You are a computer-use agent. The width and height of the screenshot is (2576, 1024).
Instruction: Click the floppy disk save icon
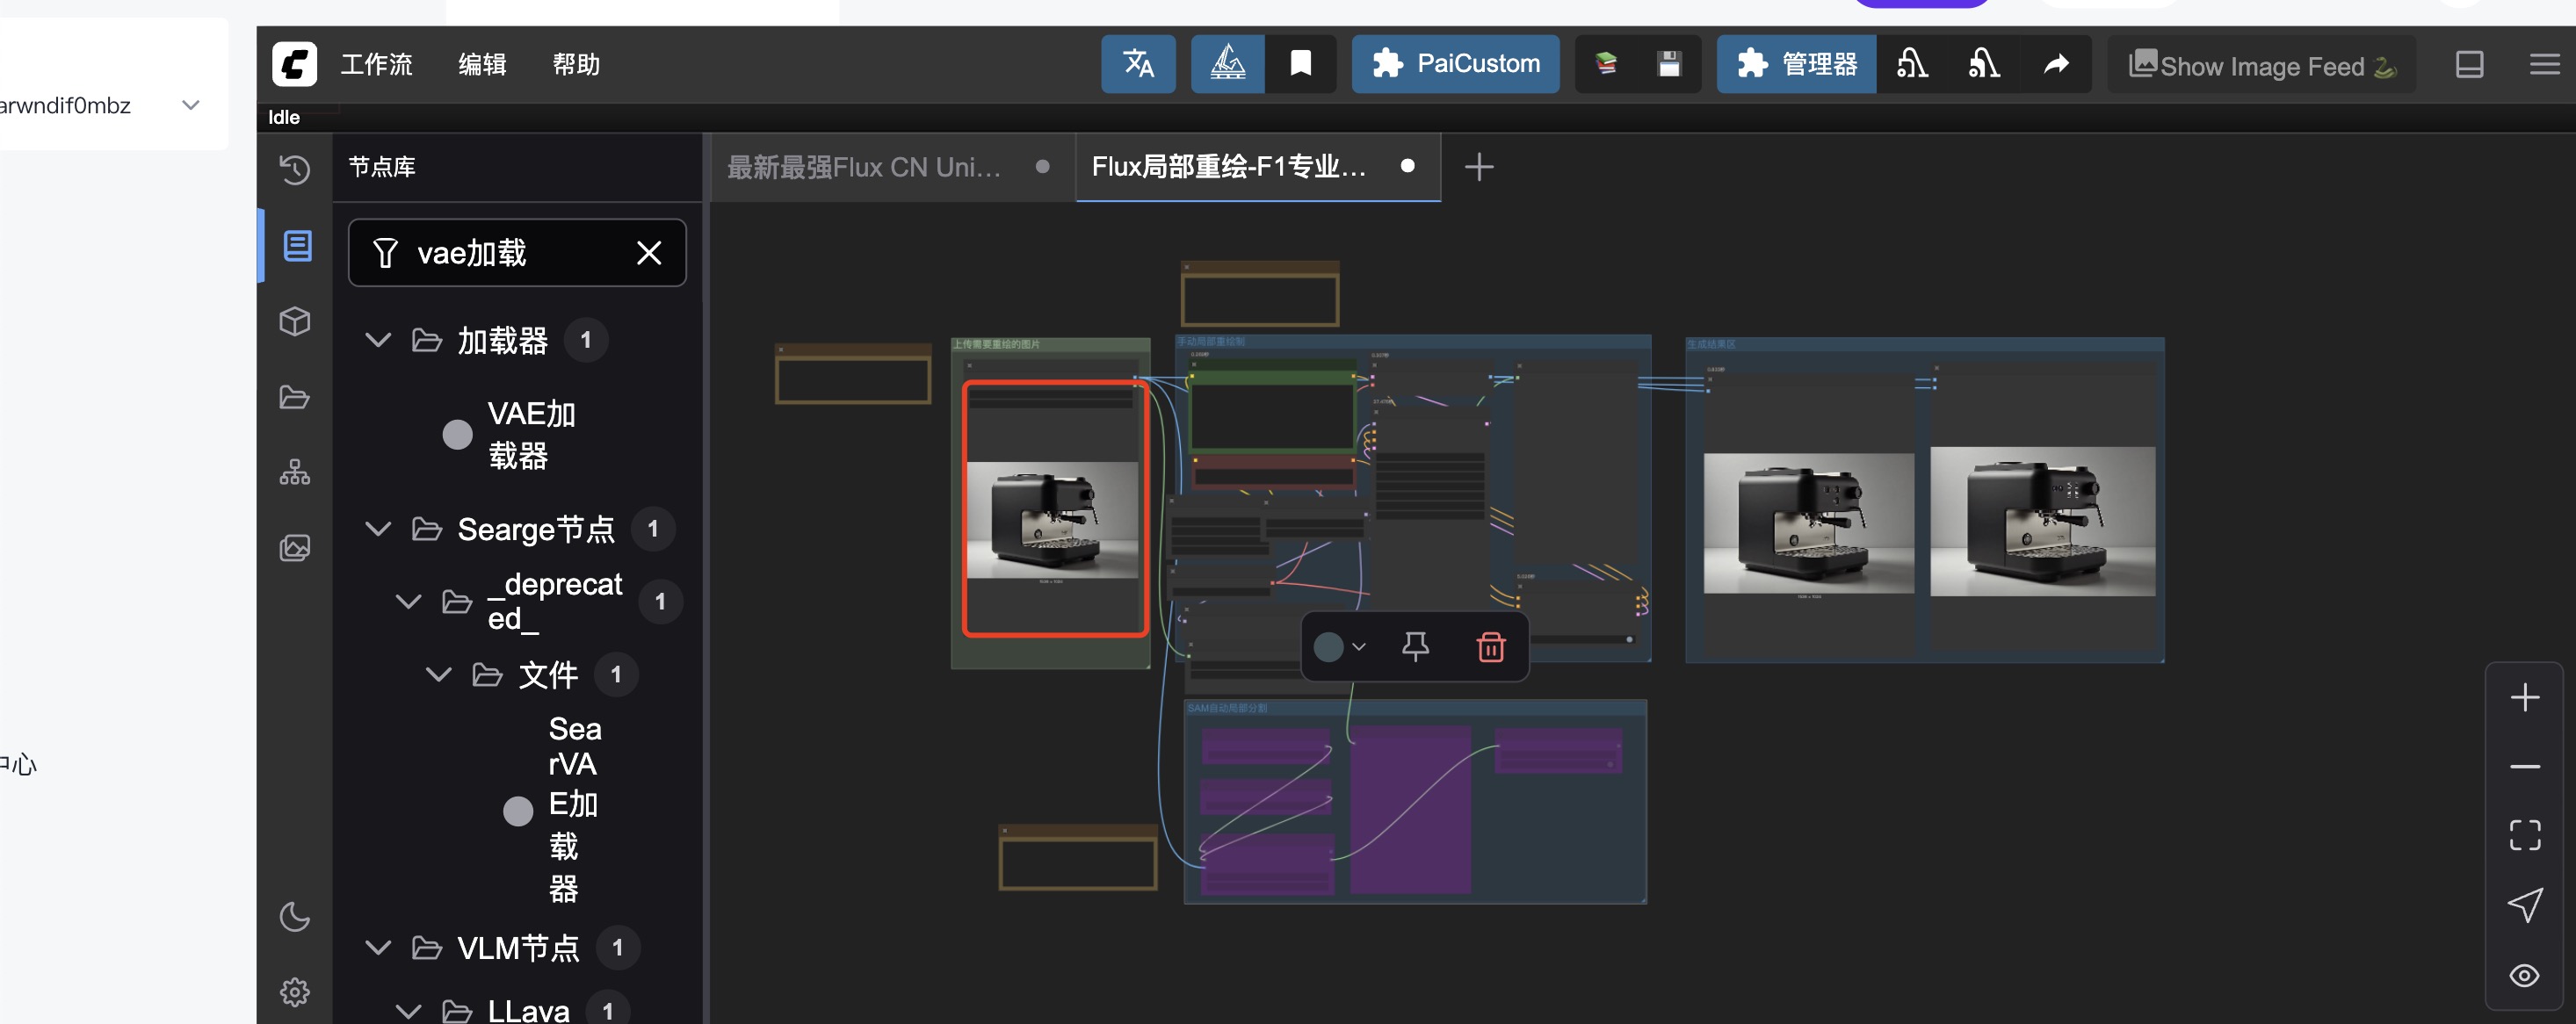(x=1668, y=64)
